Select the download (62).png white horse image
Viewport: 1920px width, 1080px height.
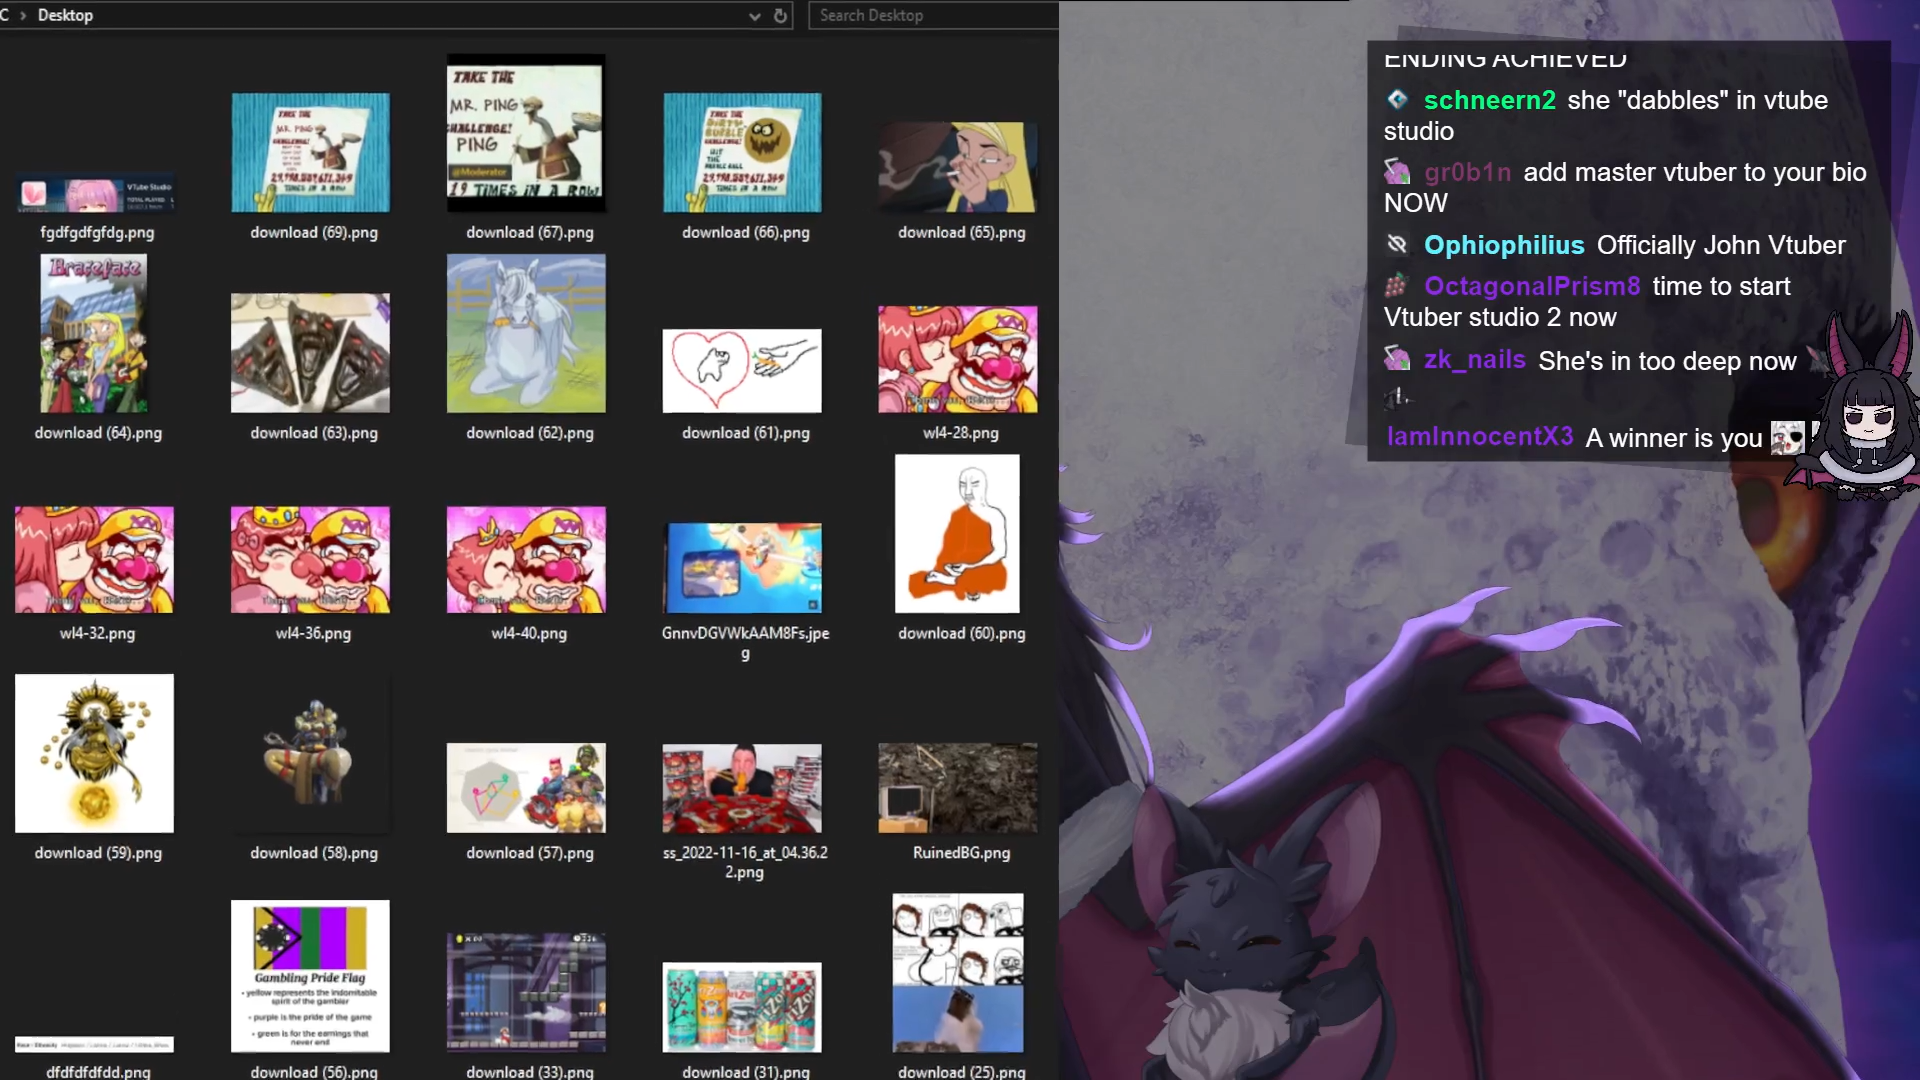(526, 333)
